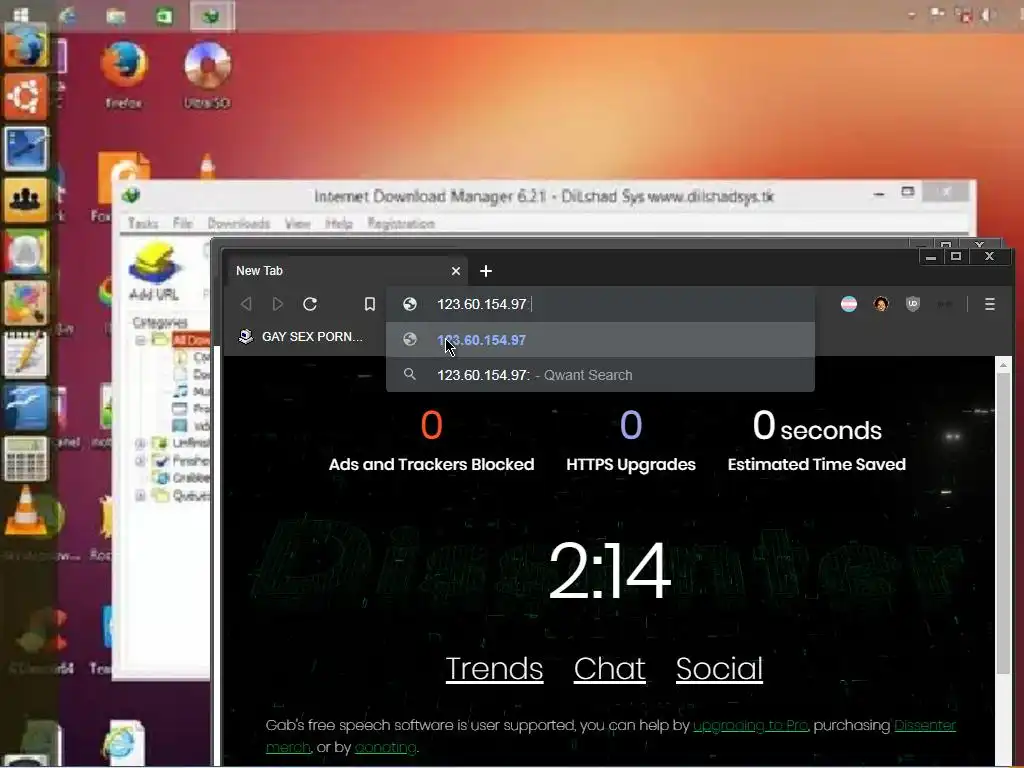
Task: Click the pink and blue striped extension icon
Action: coord(849,304)
